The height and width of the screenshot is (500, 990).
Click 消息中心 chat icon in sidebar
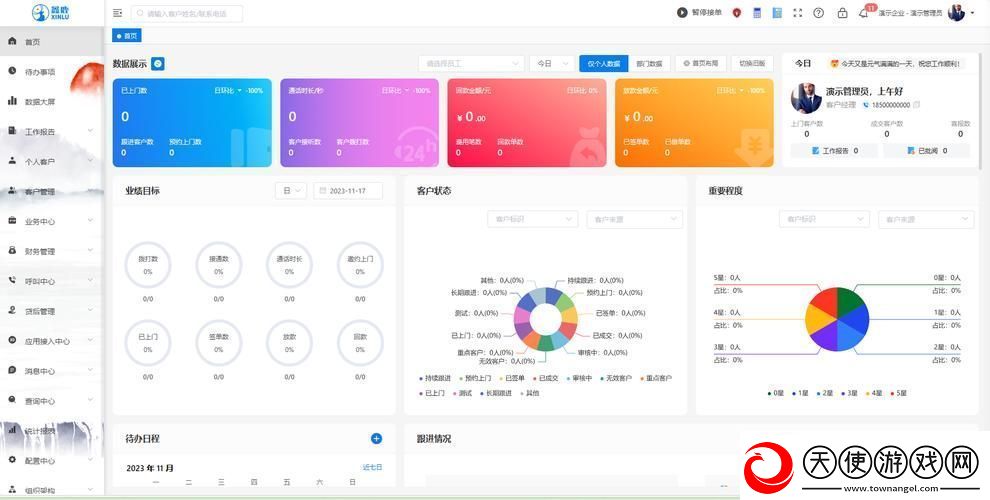[12, 370]
